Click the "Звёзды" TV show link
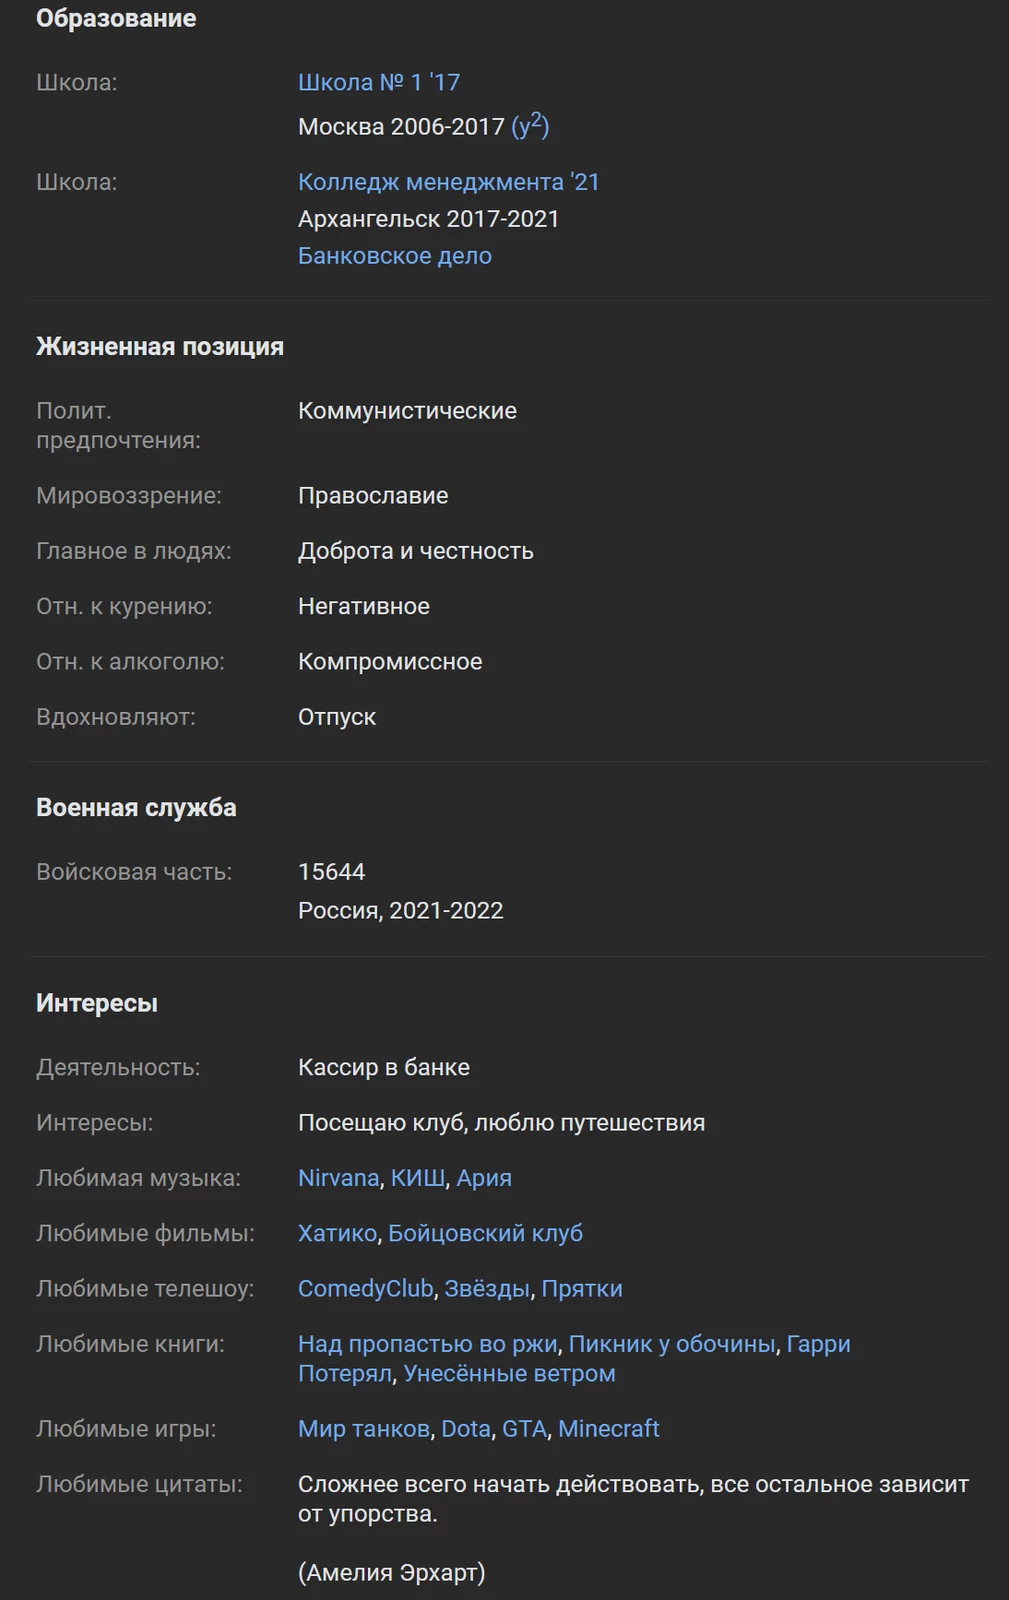 [489, 1288]
